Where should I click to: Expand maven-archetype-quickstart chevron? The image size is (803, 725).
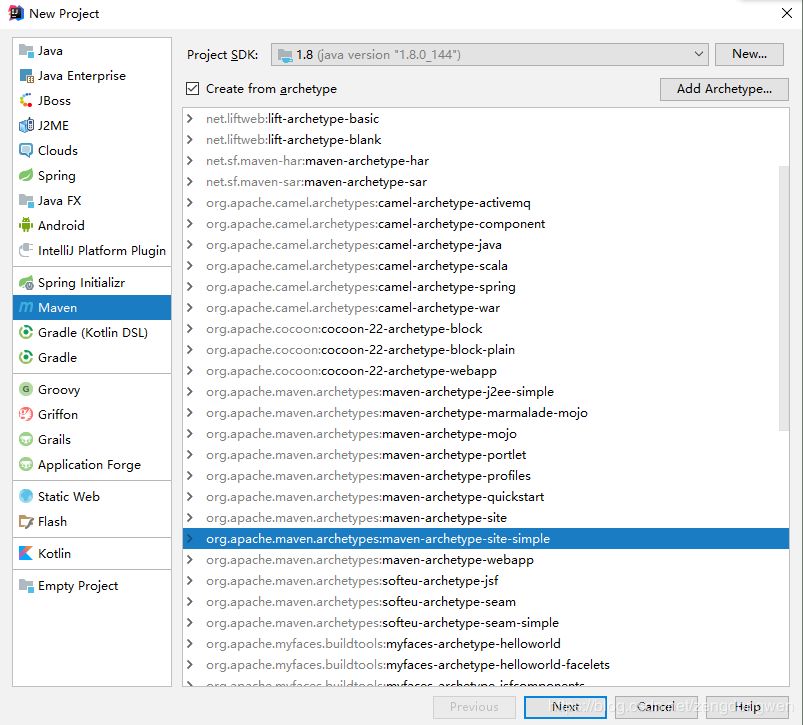190,496
